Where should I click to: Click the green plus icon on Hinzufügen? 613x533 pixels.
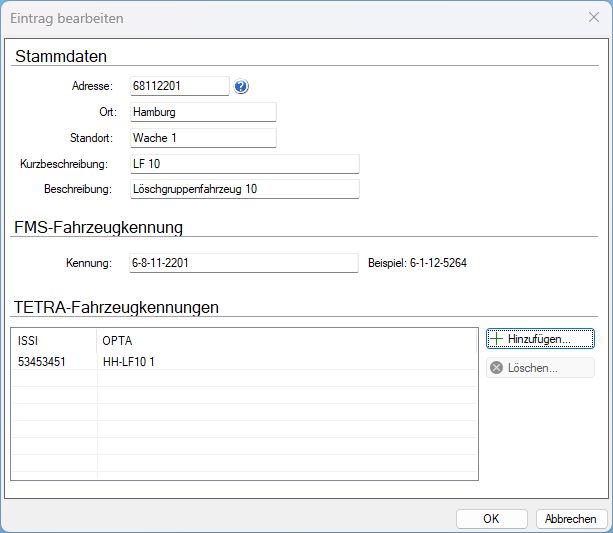pyautogui.click(x=496, y=339)
